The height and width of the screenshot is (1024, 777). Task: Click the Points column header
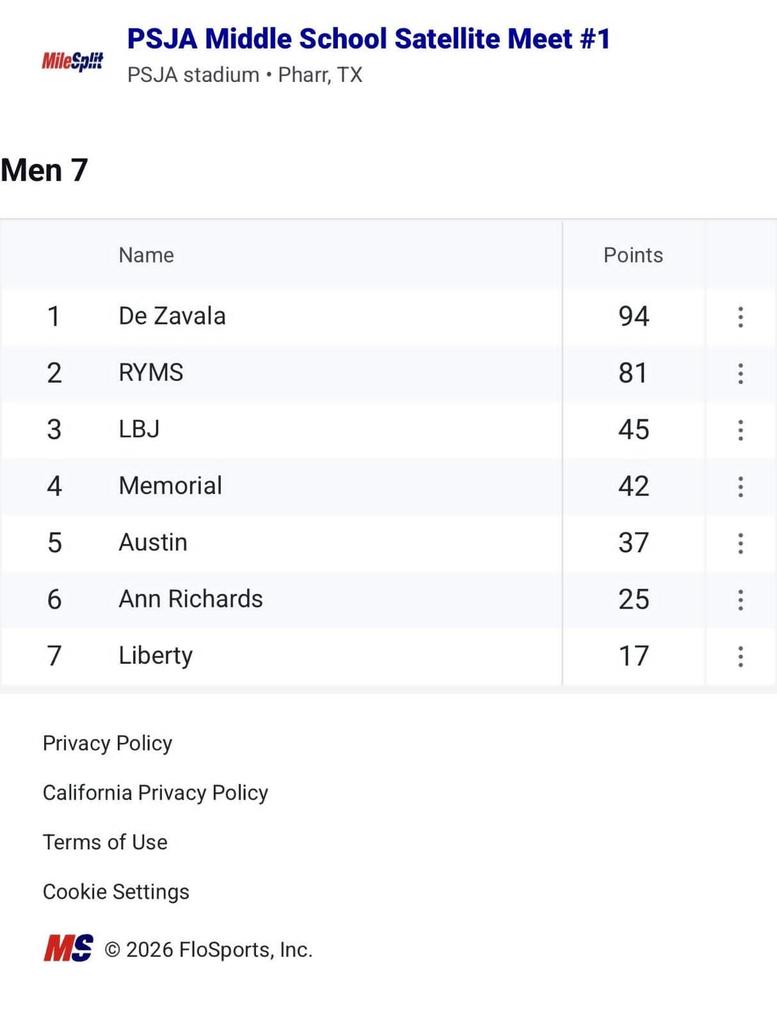(x=633, y=255)
